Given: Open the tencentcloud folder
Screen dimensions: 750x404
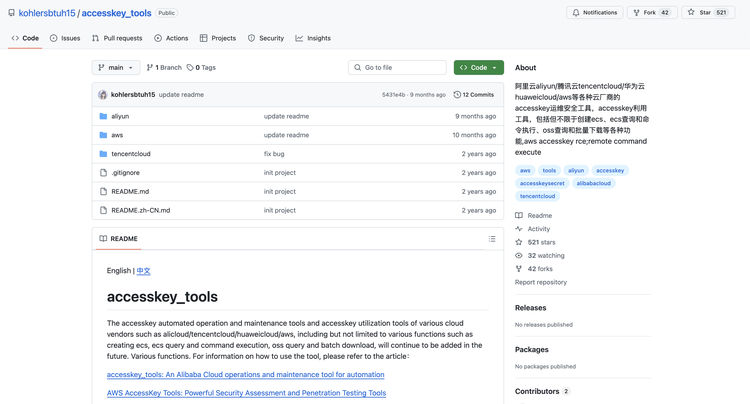Looking at the screenshot, I should tap(131, 154).
